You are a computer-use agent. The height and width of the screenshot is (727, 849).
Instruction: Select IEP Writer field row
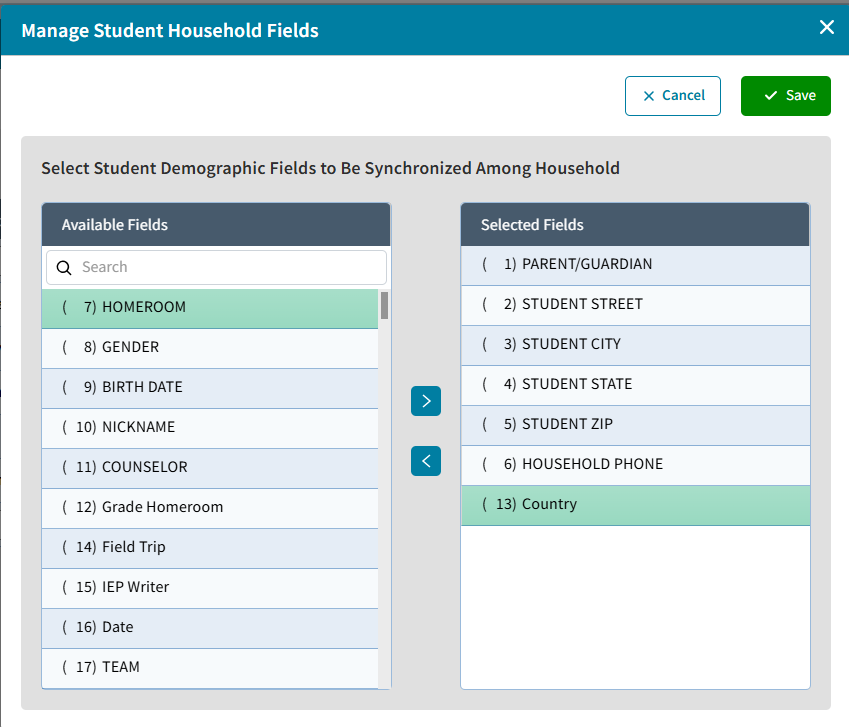(x=210, y=589)
